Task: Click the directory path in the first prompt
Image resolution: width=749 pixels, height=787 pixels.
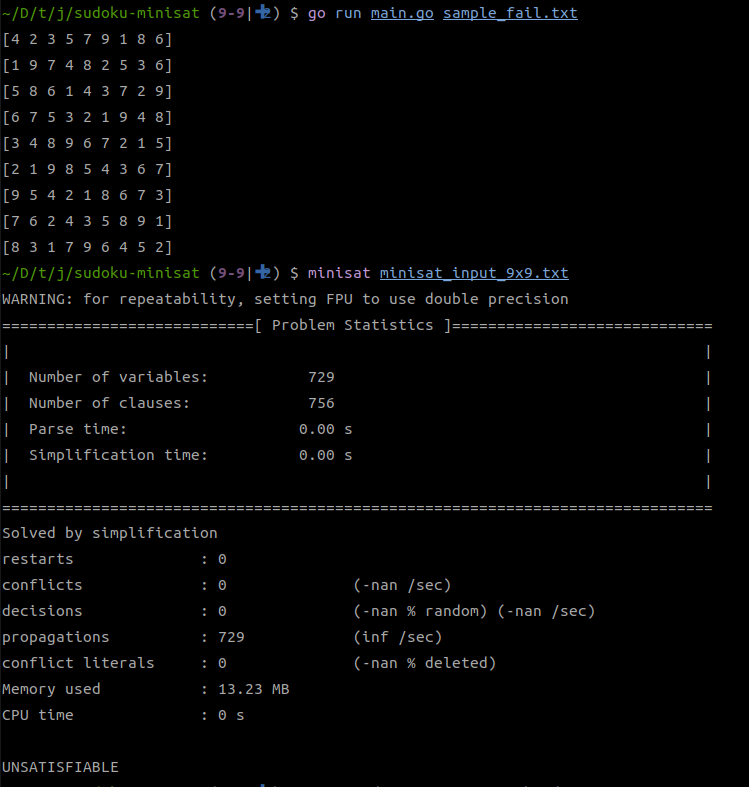Action: [101, 13]
